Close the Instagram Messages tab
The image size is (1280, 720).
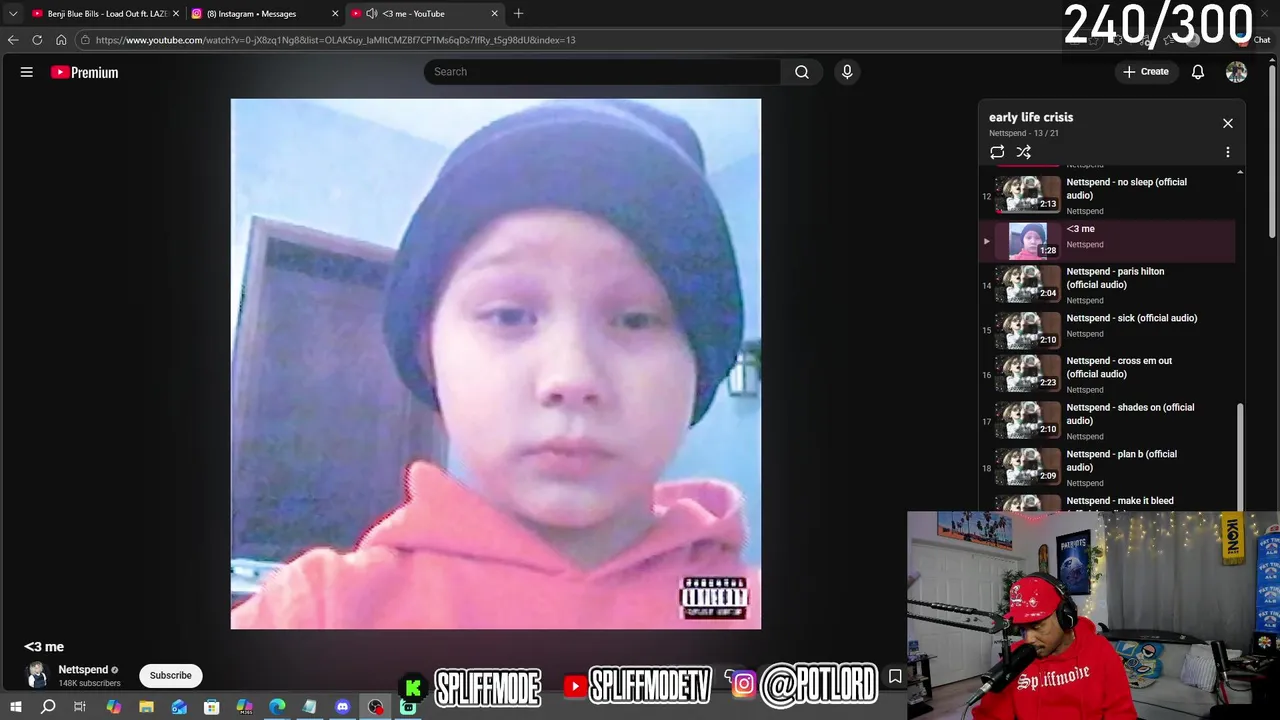[x=335, y=14]
